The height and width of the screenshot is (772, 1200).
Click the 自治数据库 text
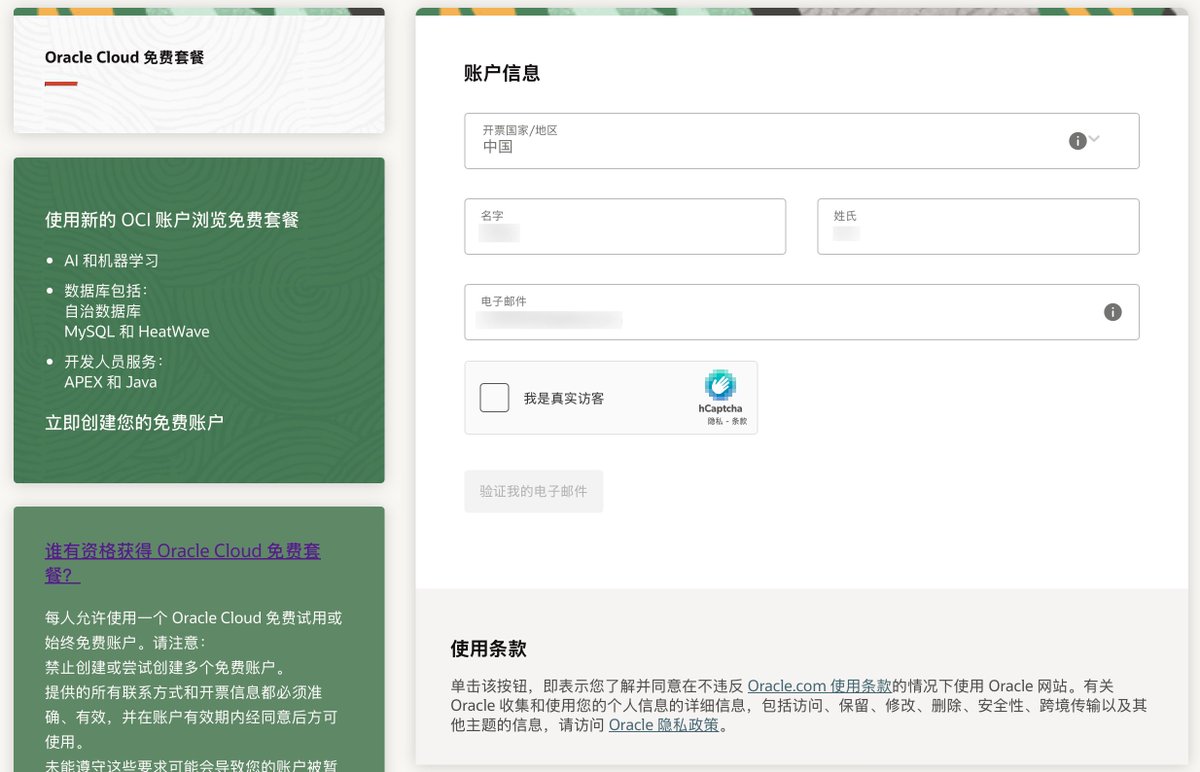coord(102,311)
